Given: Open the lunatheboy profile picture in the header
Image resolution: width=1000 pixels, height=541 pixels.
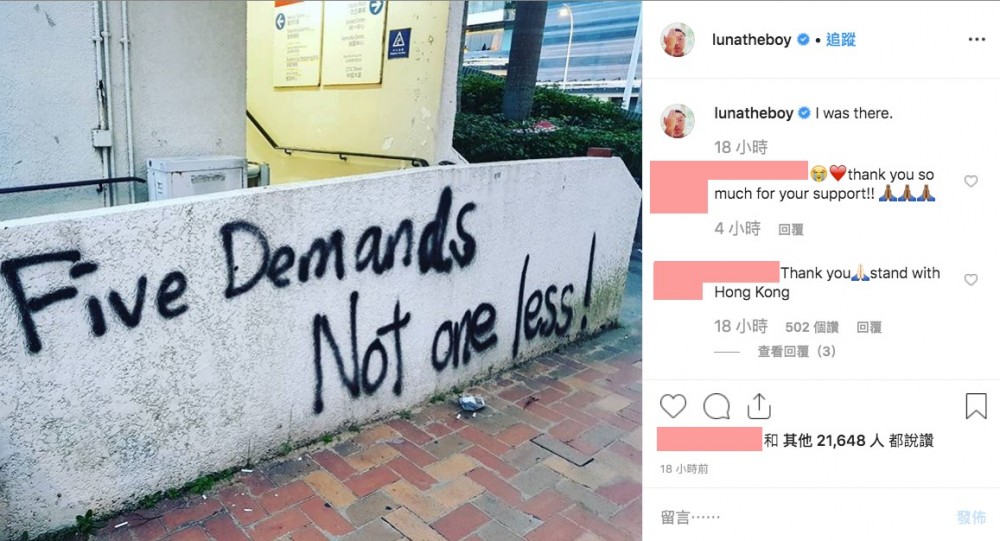Looking at the screenshot, I should pos(677,40).
